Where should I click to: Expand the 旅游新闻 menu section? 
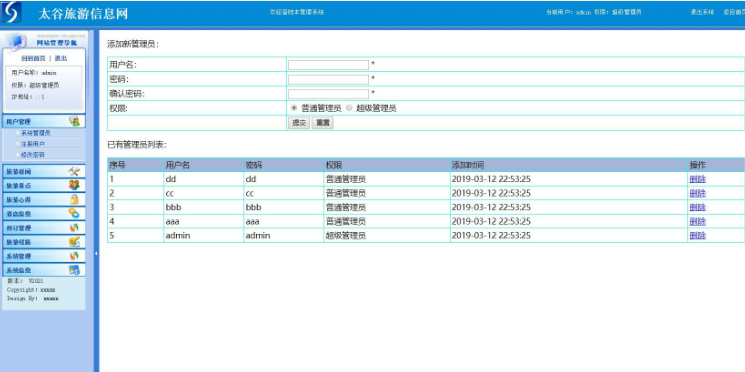(44, 172)
